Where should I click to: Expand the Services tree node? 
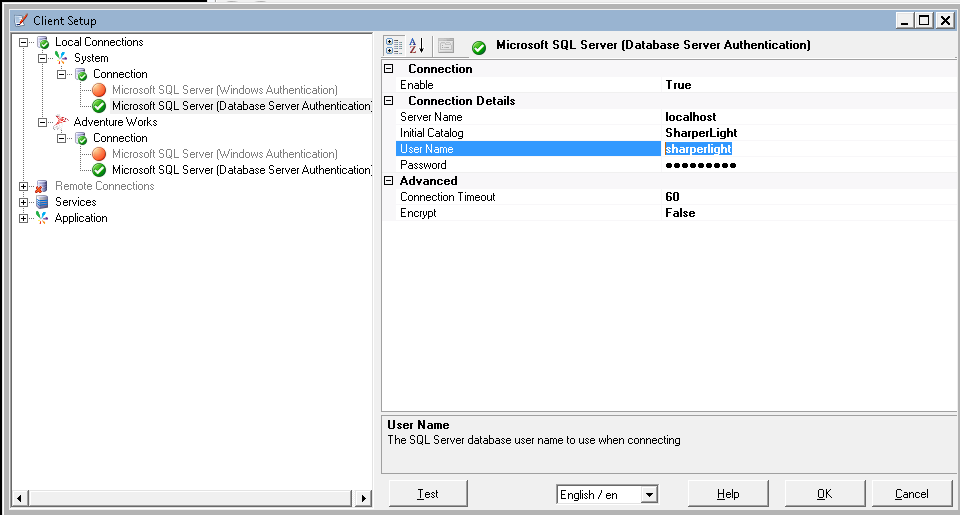[23, 202]
